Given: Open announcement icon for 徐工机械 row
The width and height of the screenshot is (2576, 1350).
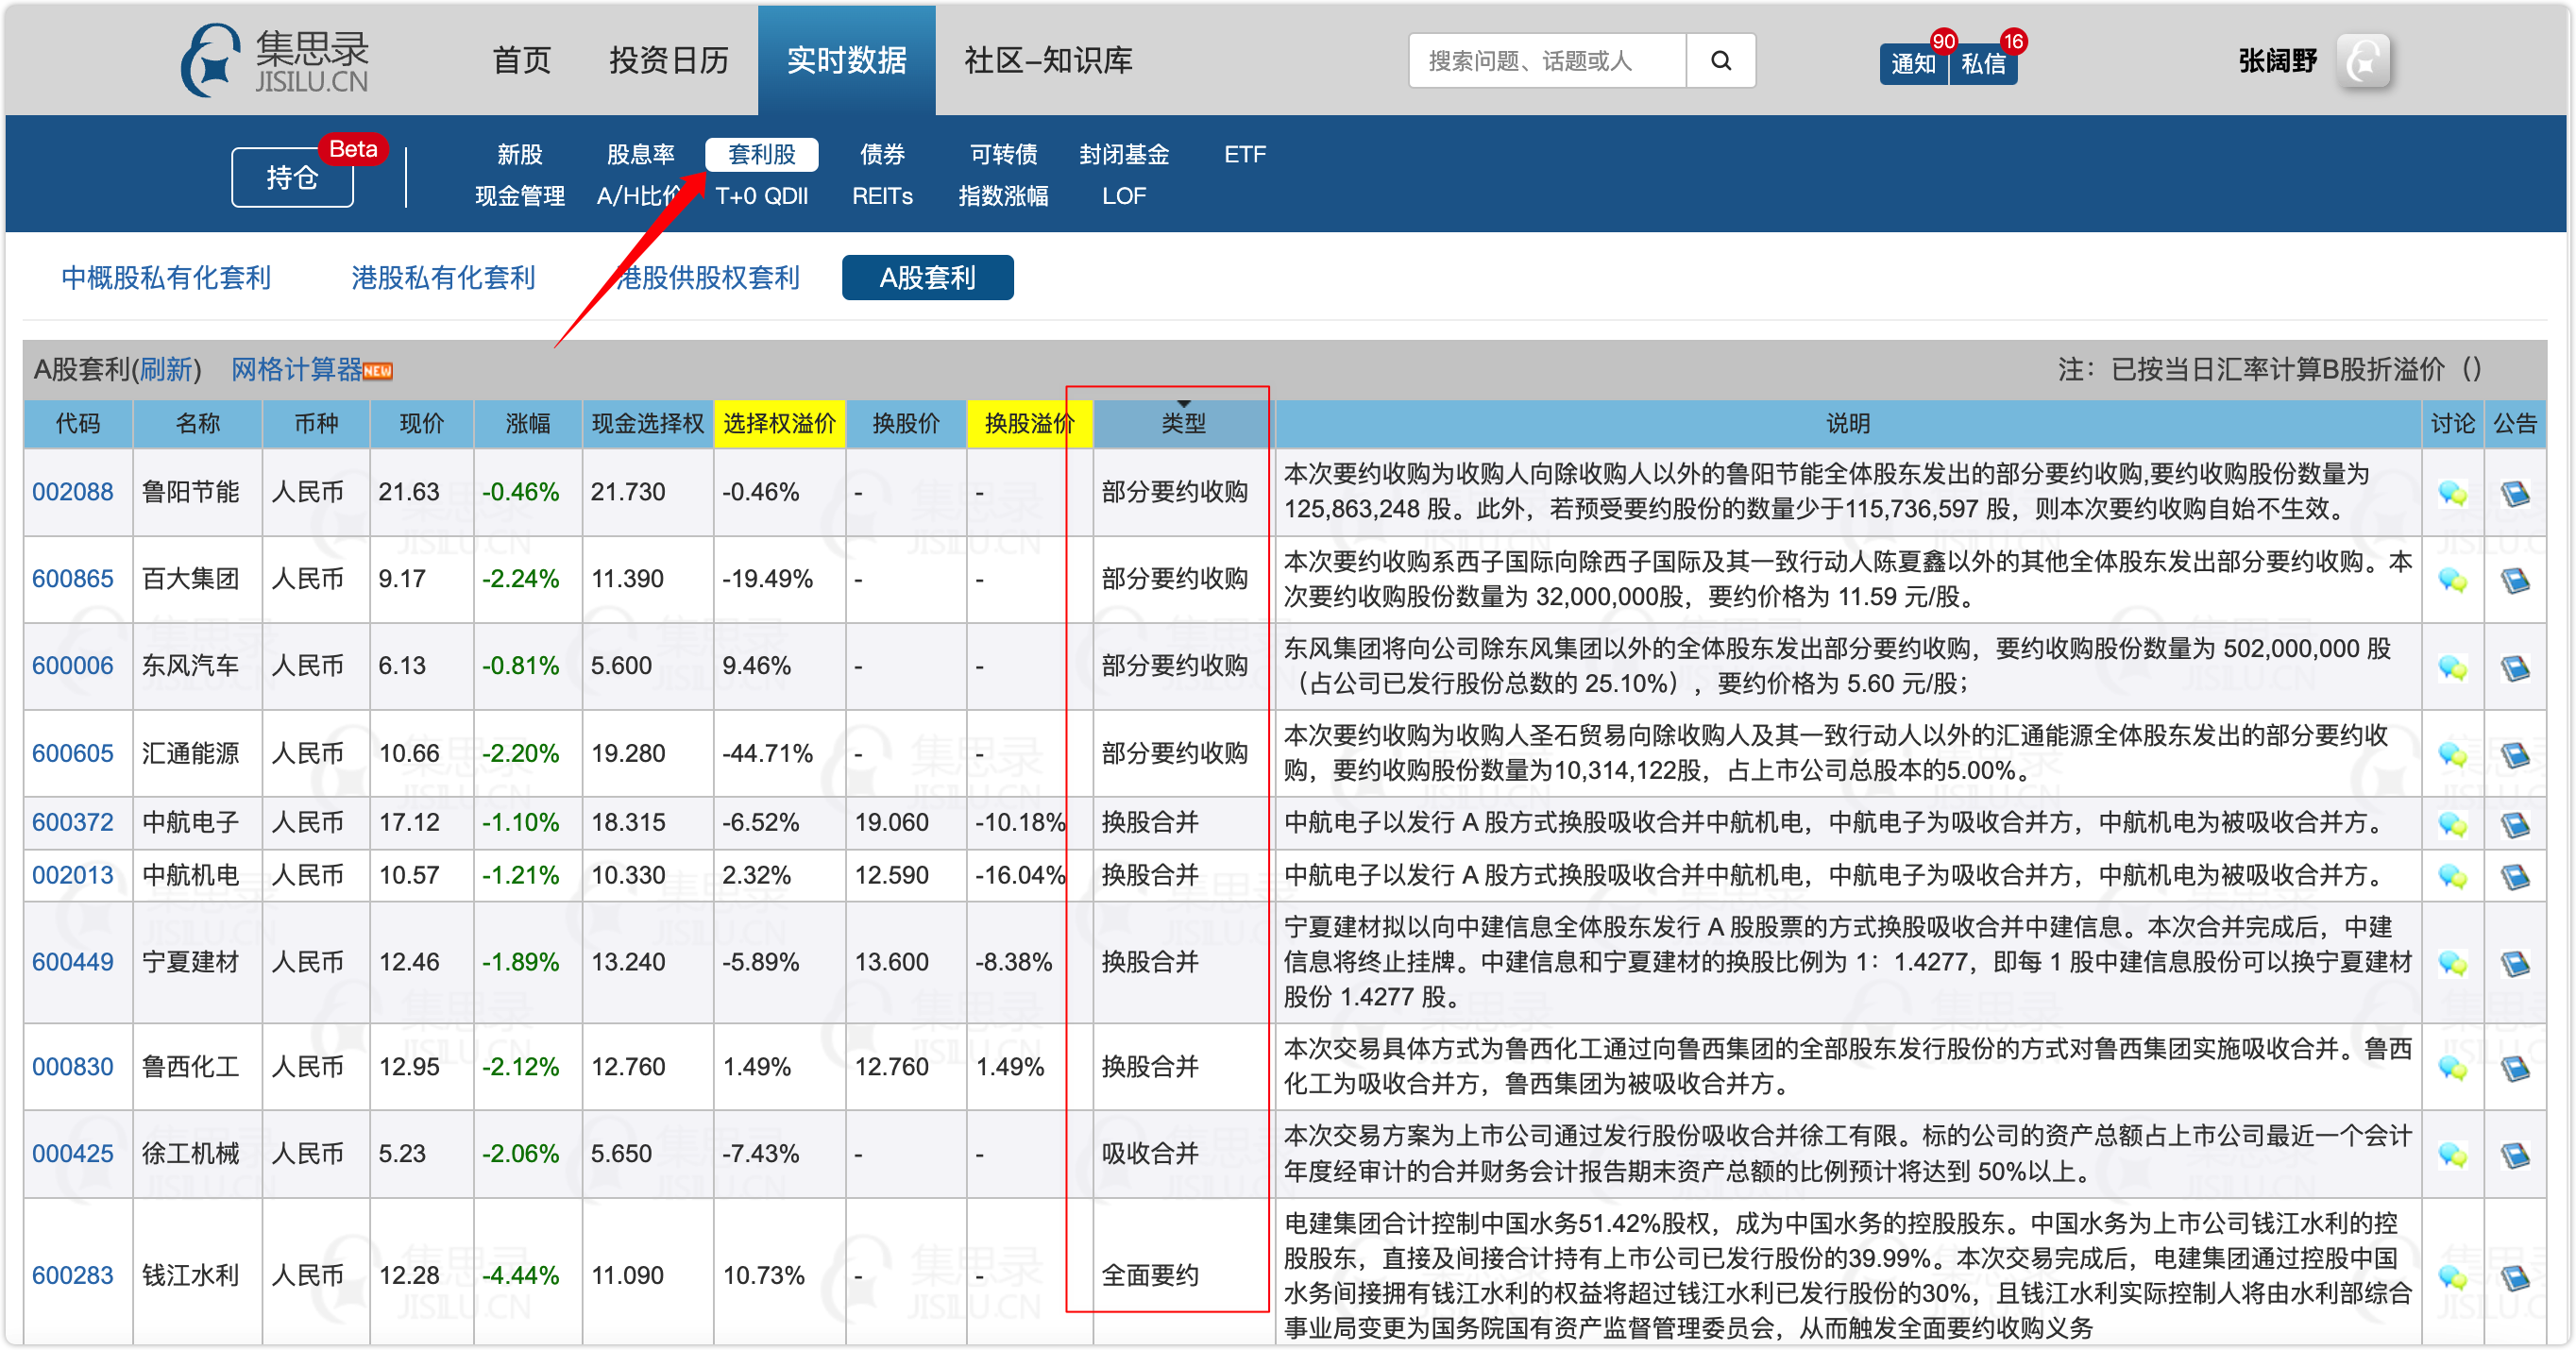Looking at the screenshot, I should (2515, 1155).
